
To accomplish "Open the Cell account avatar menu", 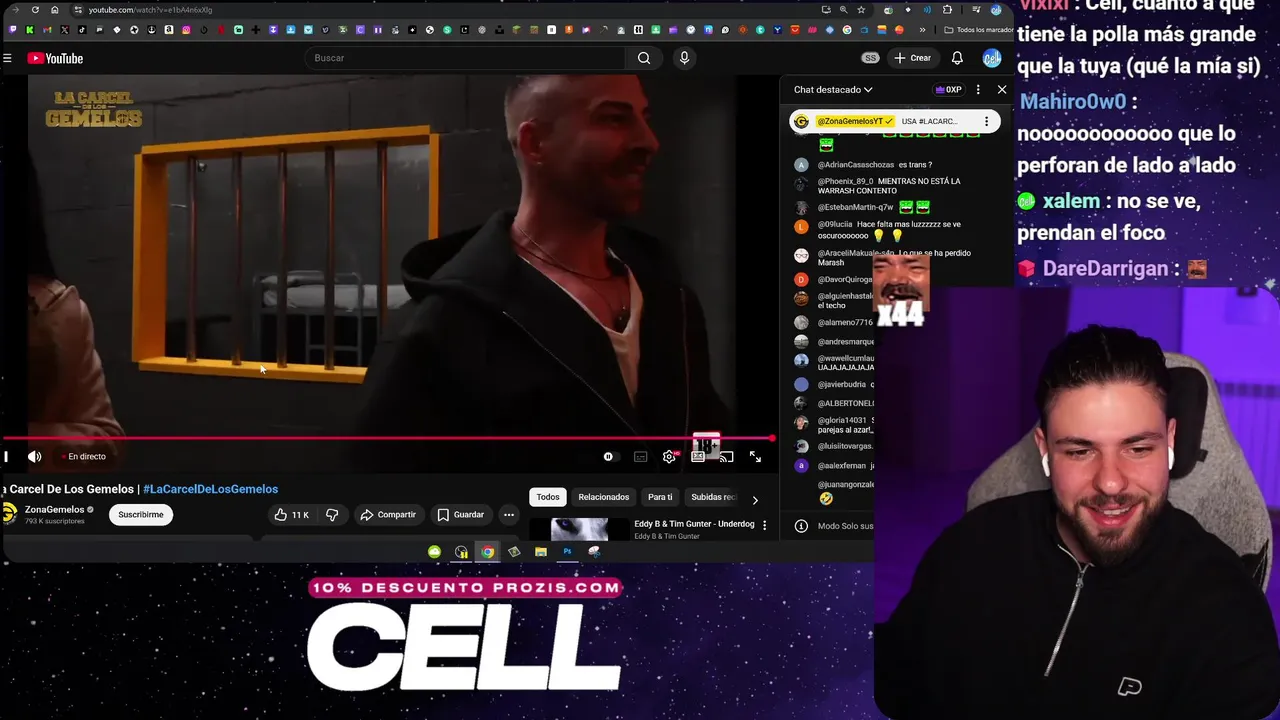I will pyautogui.click(x=991, y=58).
